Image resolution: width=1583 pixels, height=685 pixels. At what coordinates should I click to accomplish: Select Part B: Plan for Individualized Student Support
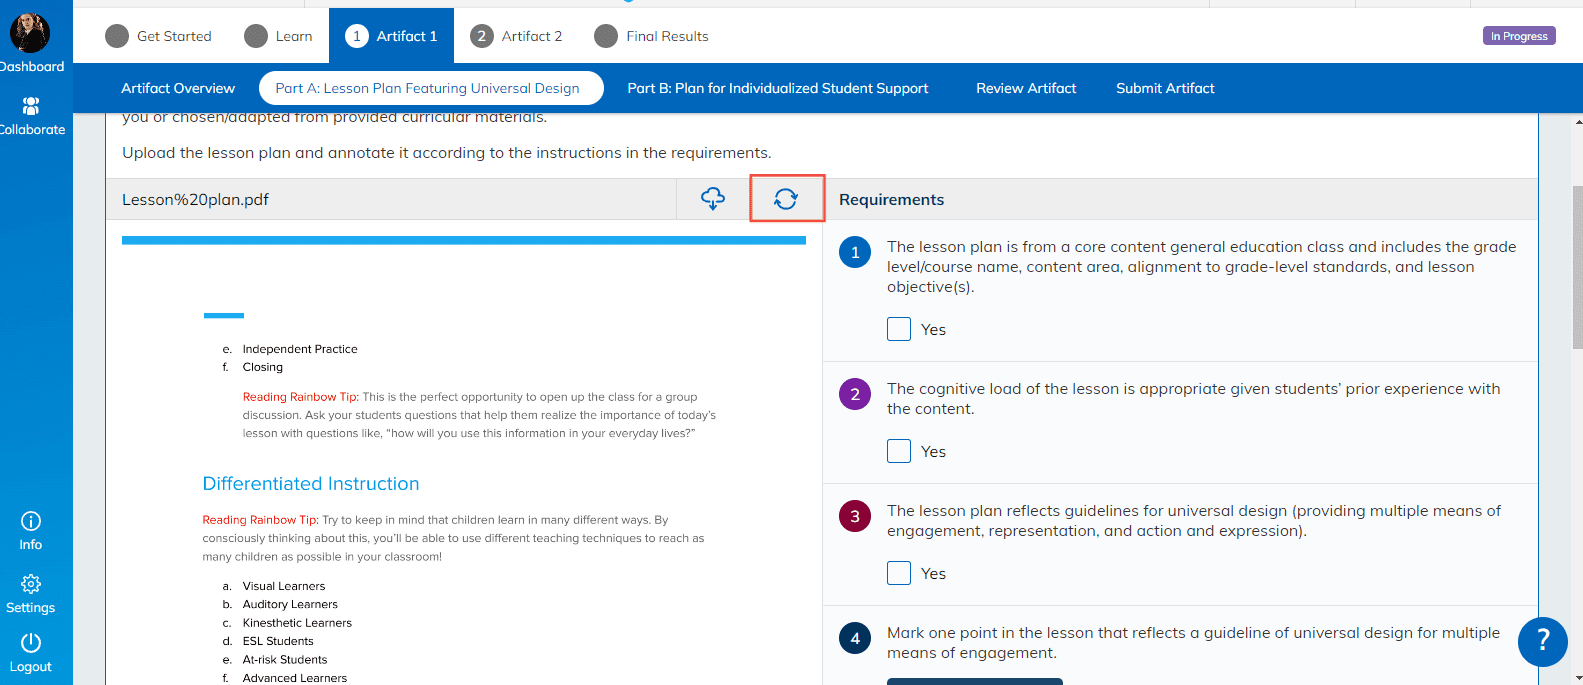[777, 88]
